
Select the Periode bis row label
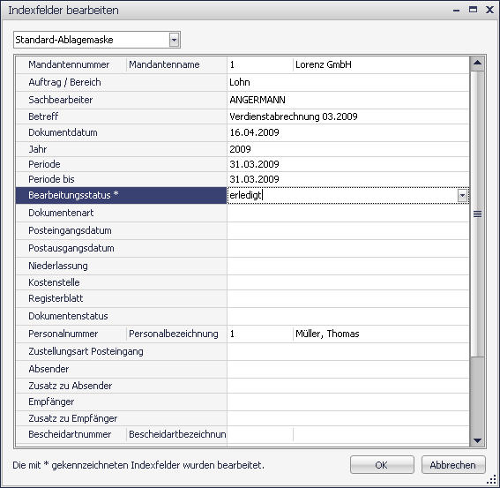point(51,179)
